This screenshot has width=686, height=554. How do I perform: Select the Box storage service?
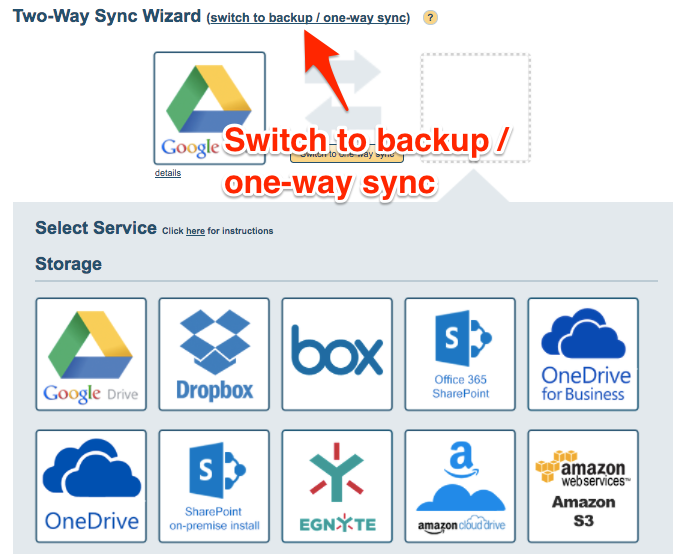tap(337, 354)
